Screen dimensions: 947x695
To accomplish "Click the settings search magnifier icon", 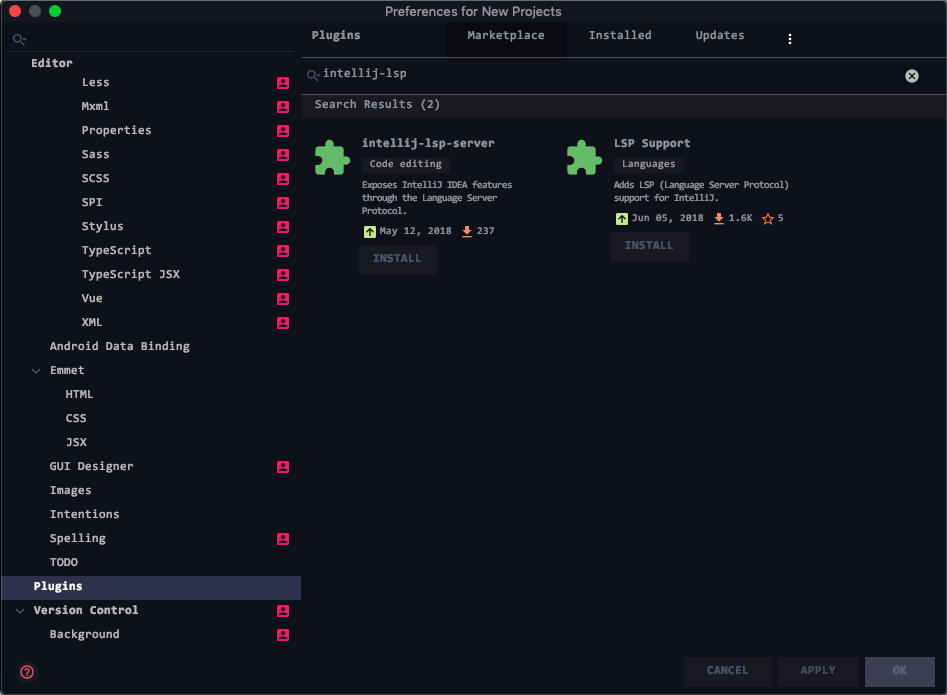I will pyautogui.click(x=19, y=39).
